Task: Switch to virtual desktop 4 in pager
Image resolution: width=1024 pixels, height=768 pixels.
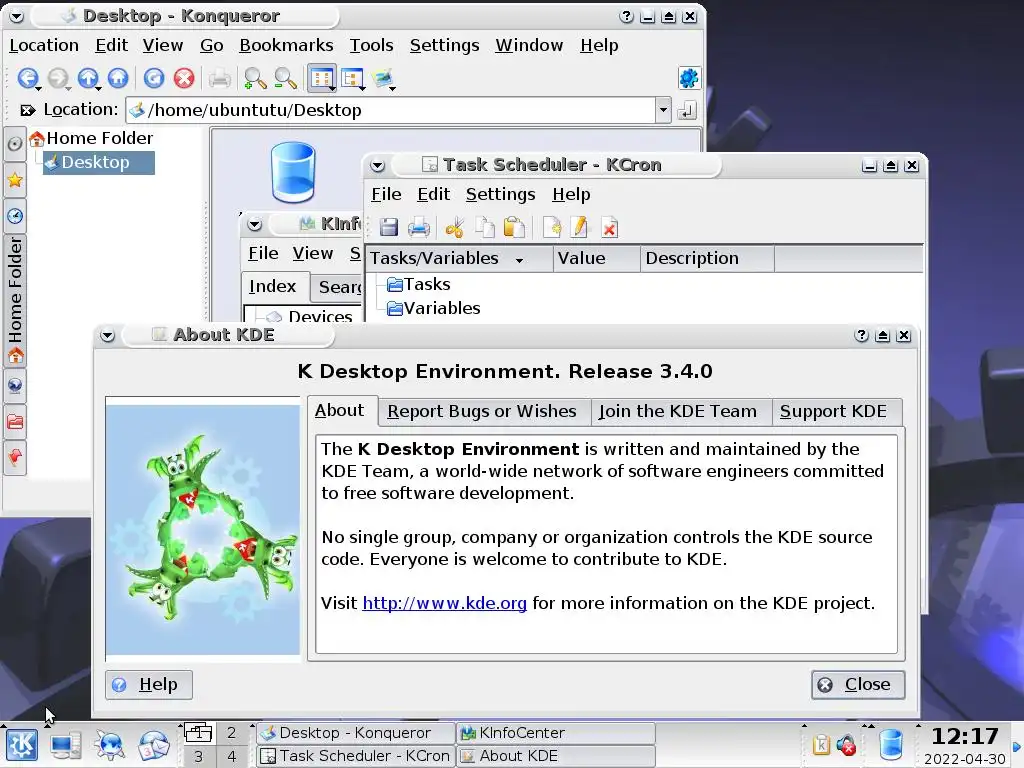Action: pos(231,756)
